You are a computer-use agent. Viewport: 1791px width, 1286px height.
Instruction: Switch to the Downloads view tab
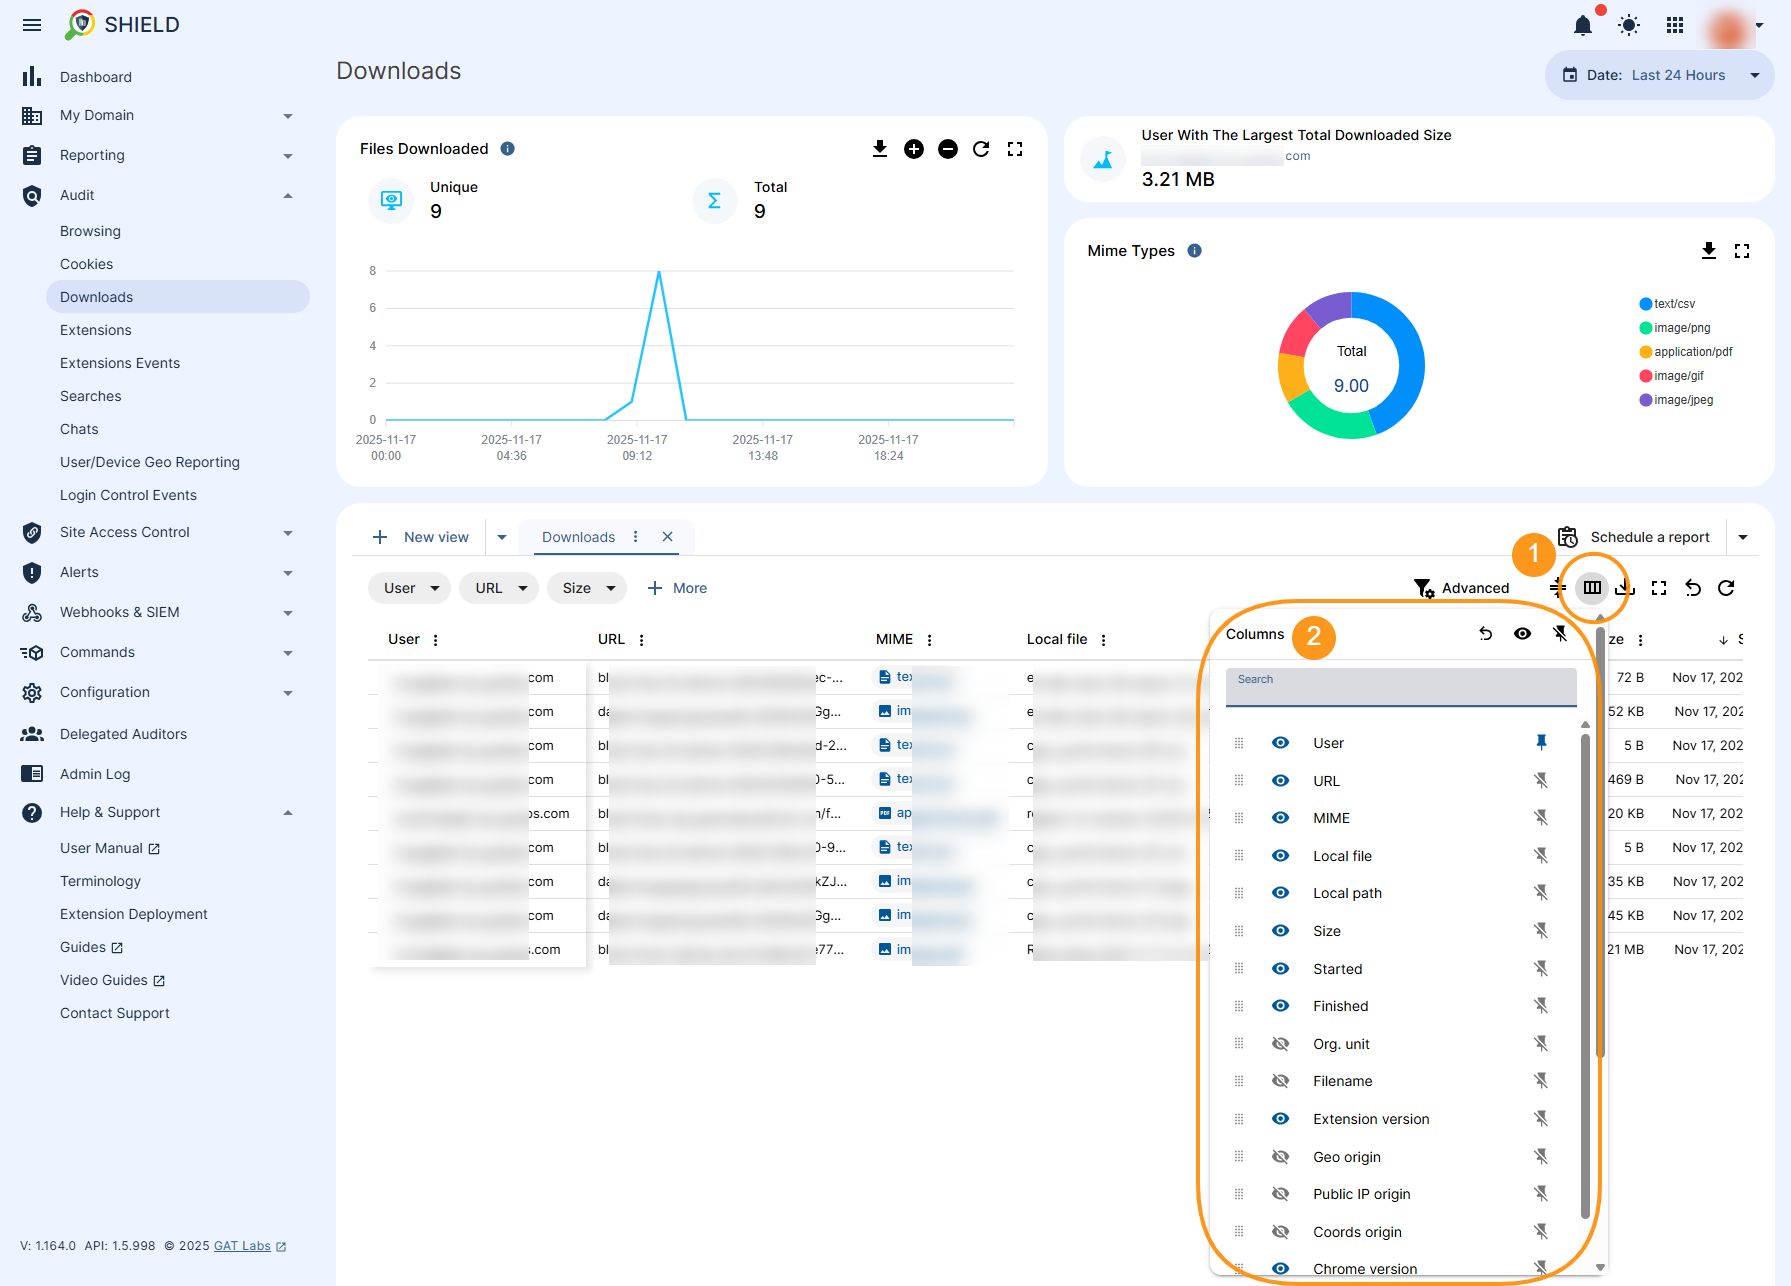click(578, 537)
